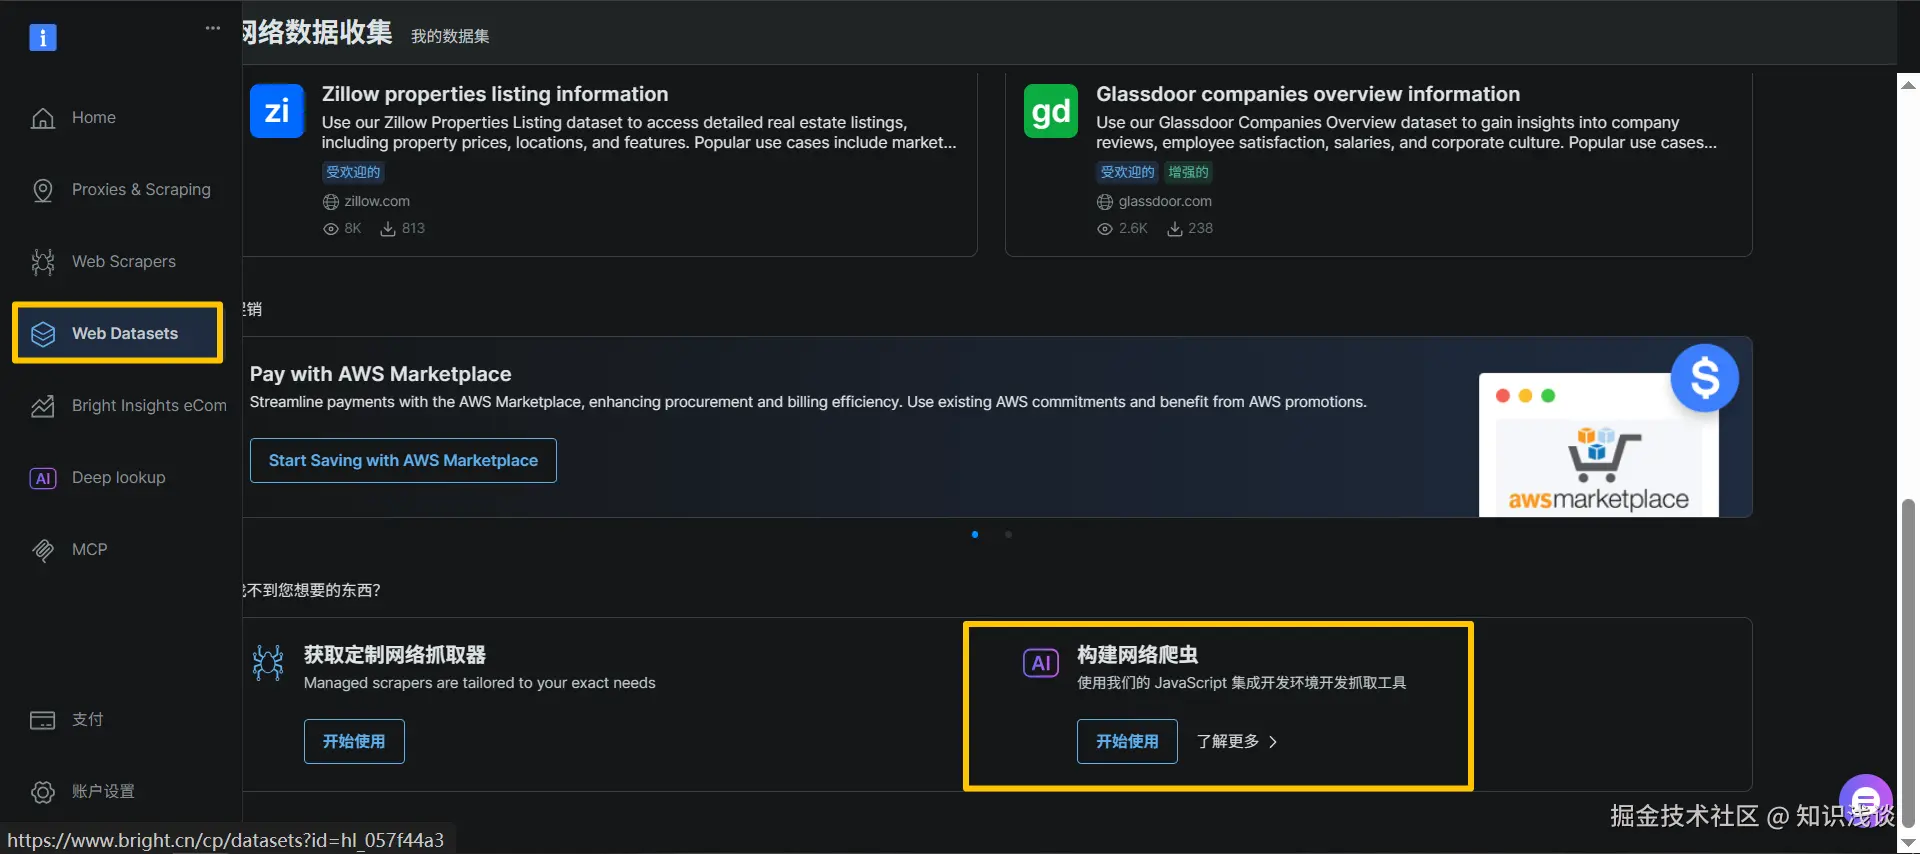This screenshot has height=854, width=1920.
Task: Click the Bright Data logo icon
Action: pos(43,37)
